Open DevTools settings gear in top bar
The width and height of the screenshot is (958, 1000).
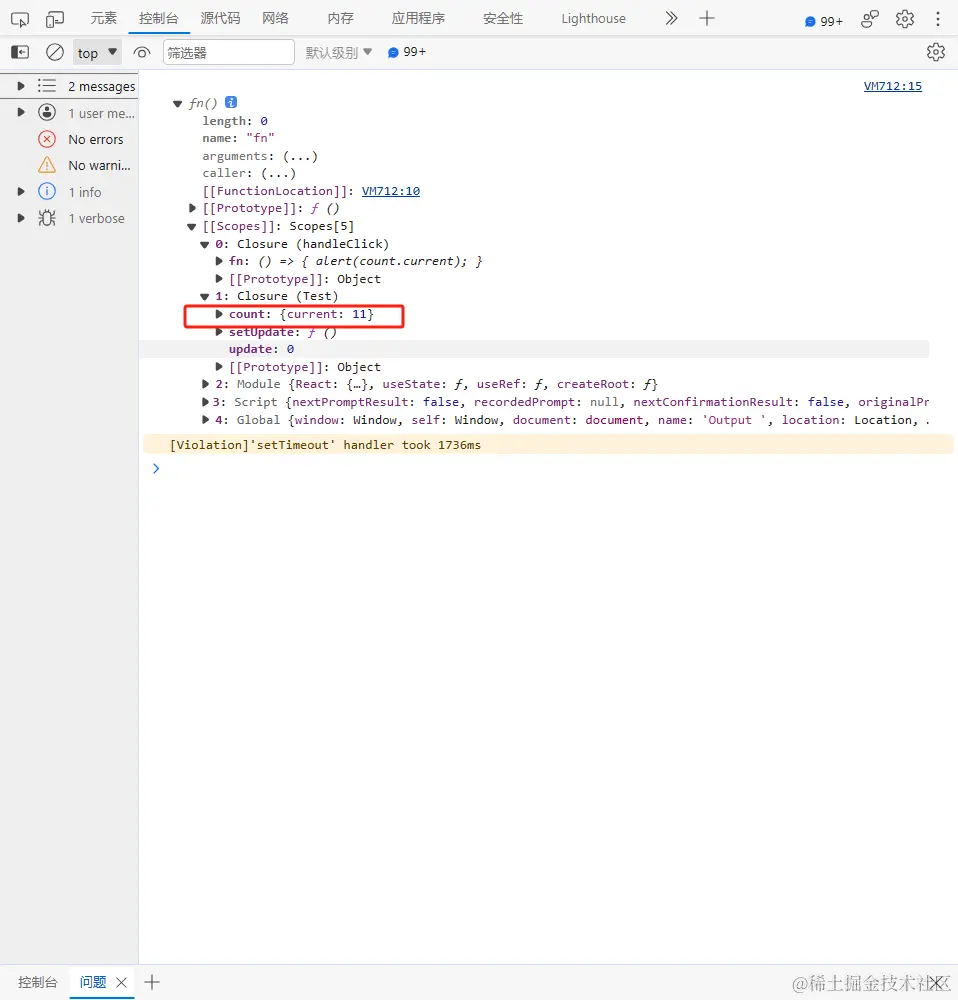pyautogui.click(x=904, y=19)
